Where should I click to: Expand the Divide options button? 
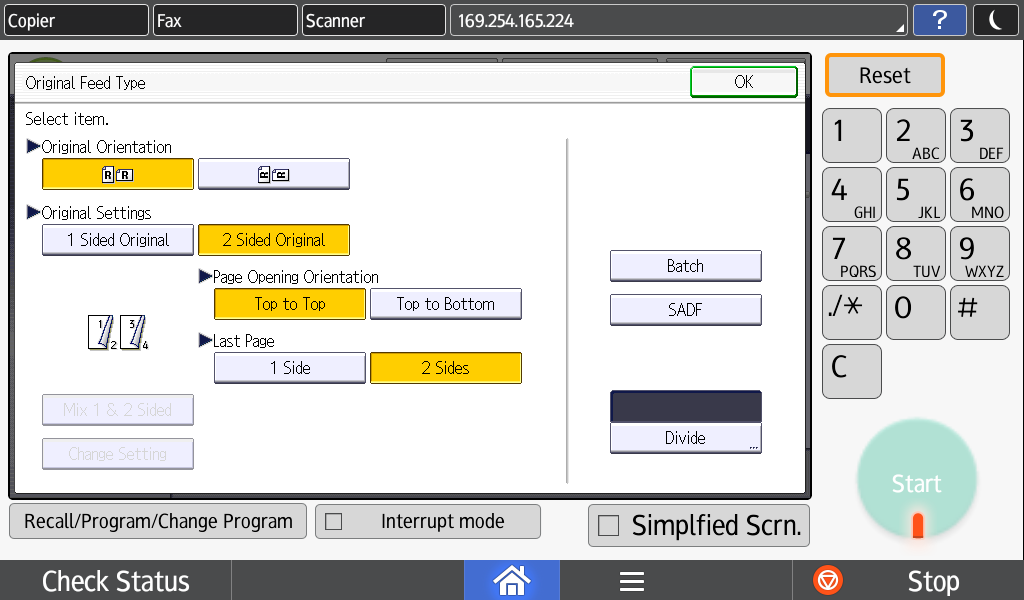[685, 438]
